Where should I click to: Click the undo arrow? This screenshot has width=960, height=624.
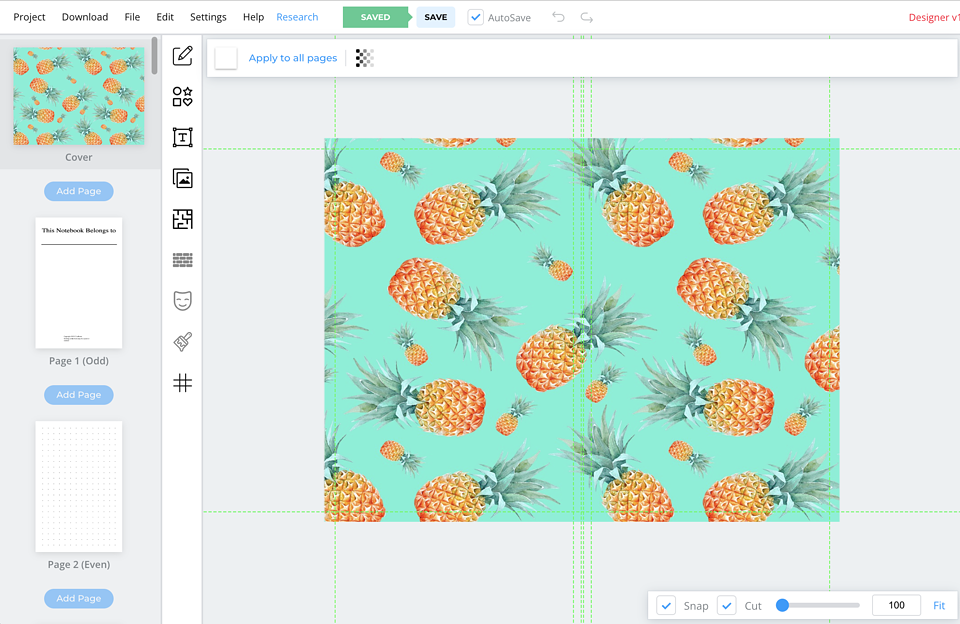[558, 17]
